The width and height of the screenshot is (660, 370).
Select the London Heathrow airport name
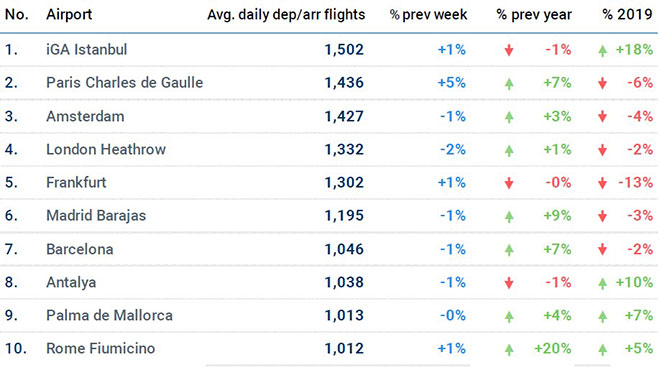point(106,149)
